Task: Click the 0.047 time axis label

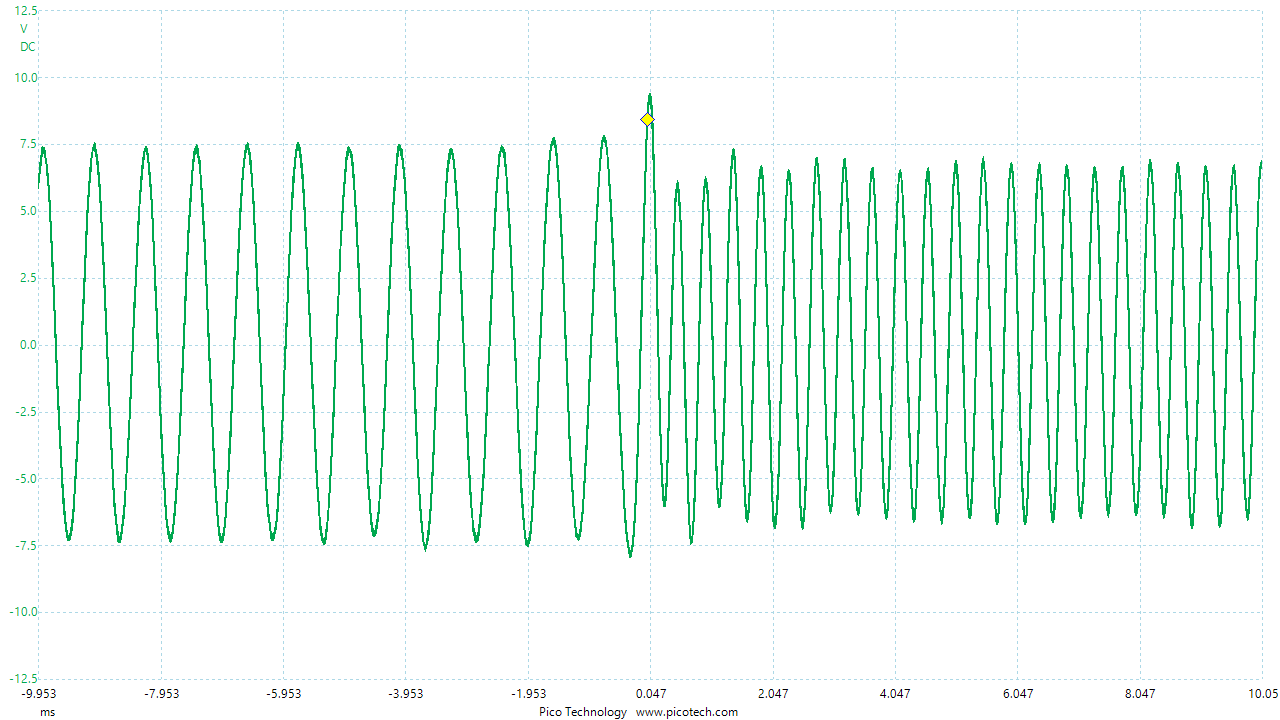Action: coord(651,693)
